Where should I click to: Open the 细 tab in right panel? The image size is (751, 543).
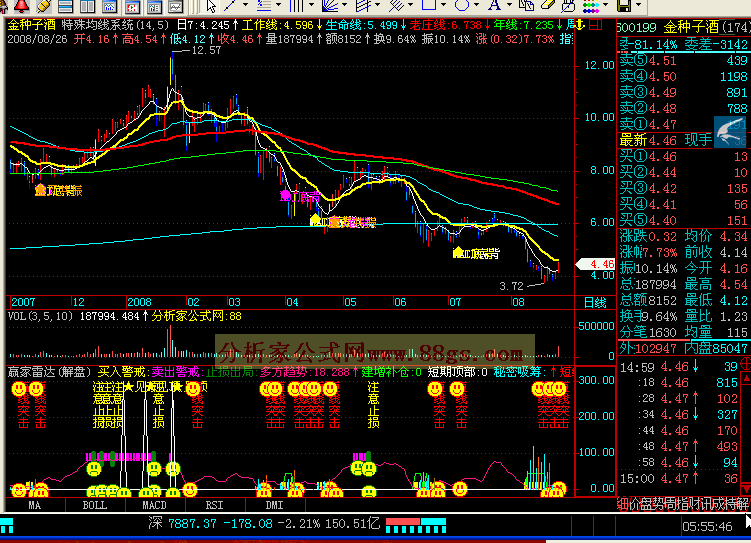click(623, 504)
